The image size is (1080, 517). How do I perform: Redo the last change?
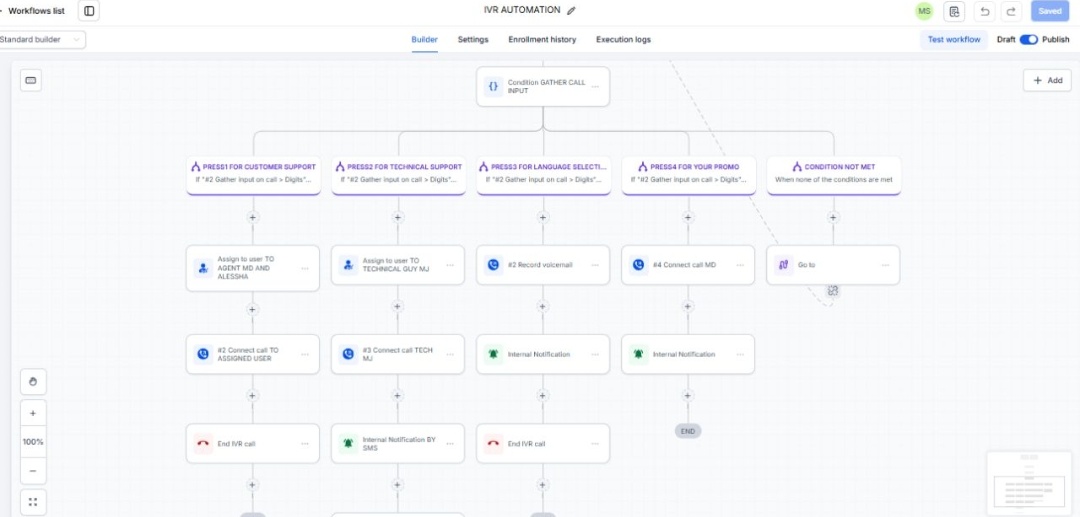1010,11
